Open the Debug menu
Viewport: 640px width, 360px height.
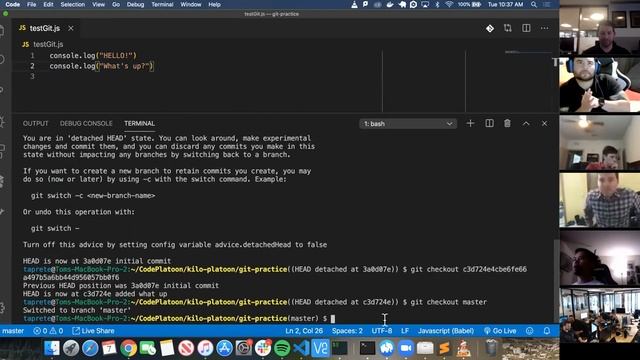point(135,4)
